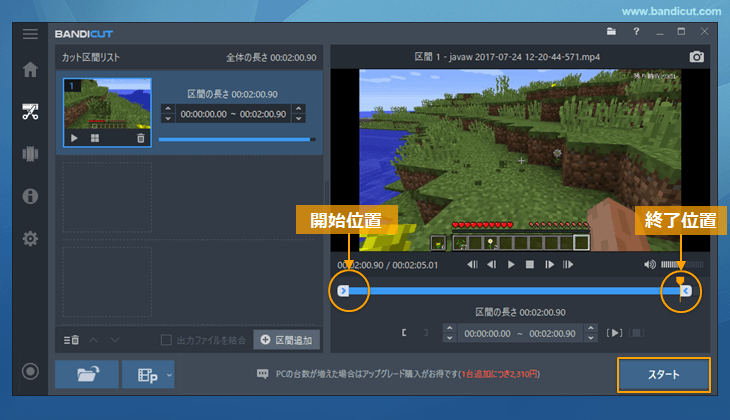Click start time field 00:00:00.00 below timeline
The image size is (730, 420).
(x=487, y=333)
